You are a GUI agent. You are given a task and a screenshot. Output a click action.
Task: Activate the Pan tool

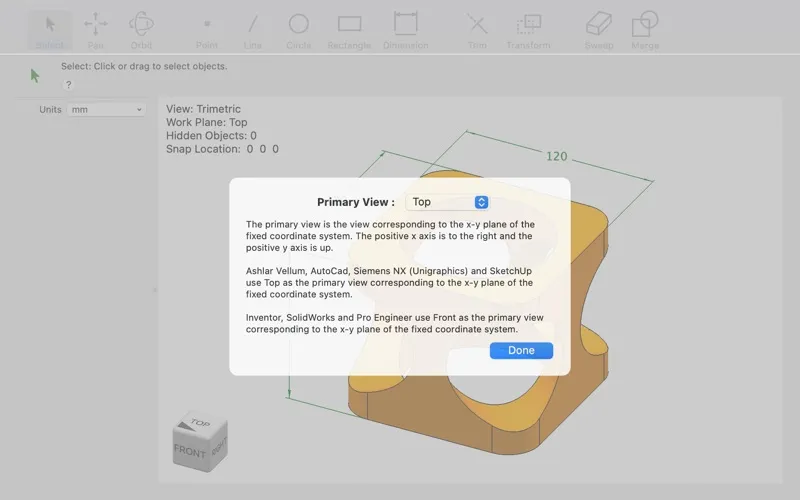pos(95,31)
